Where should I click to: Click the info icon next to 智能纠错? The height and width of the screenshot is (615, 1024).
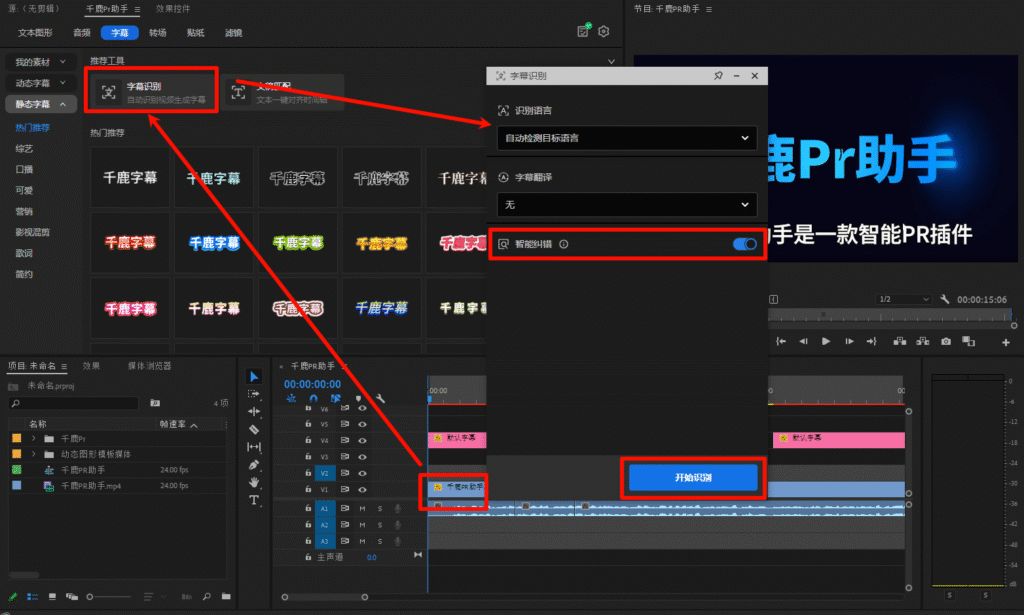(564, 244)
